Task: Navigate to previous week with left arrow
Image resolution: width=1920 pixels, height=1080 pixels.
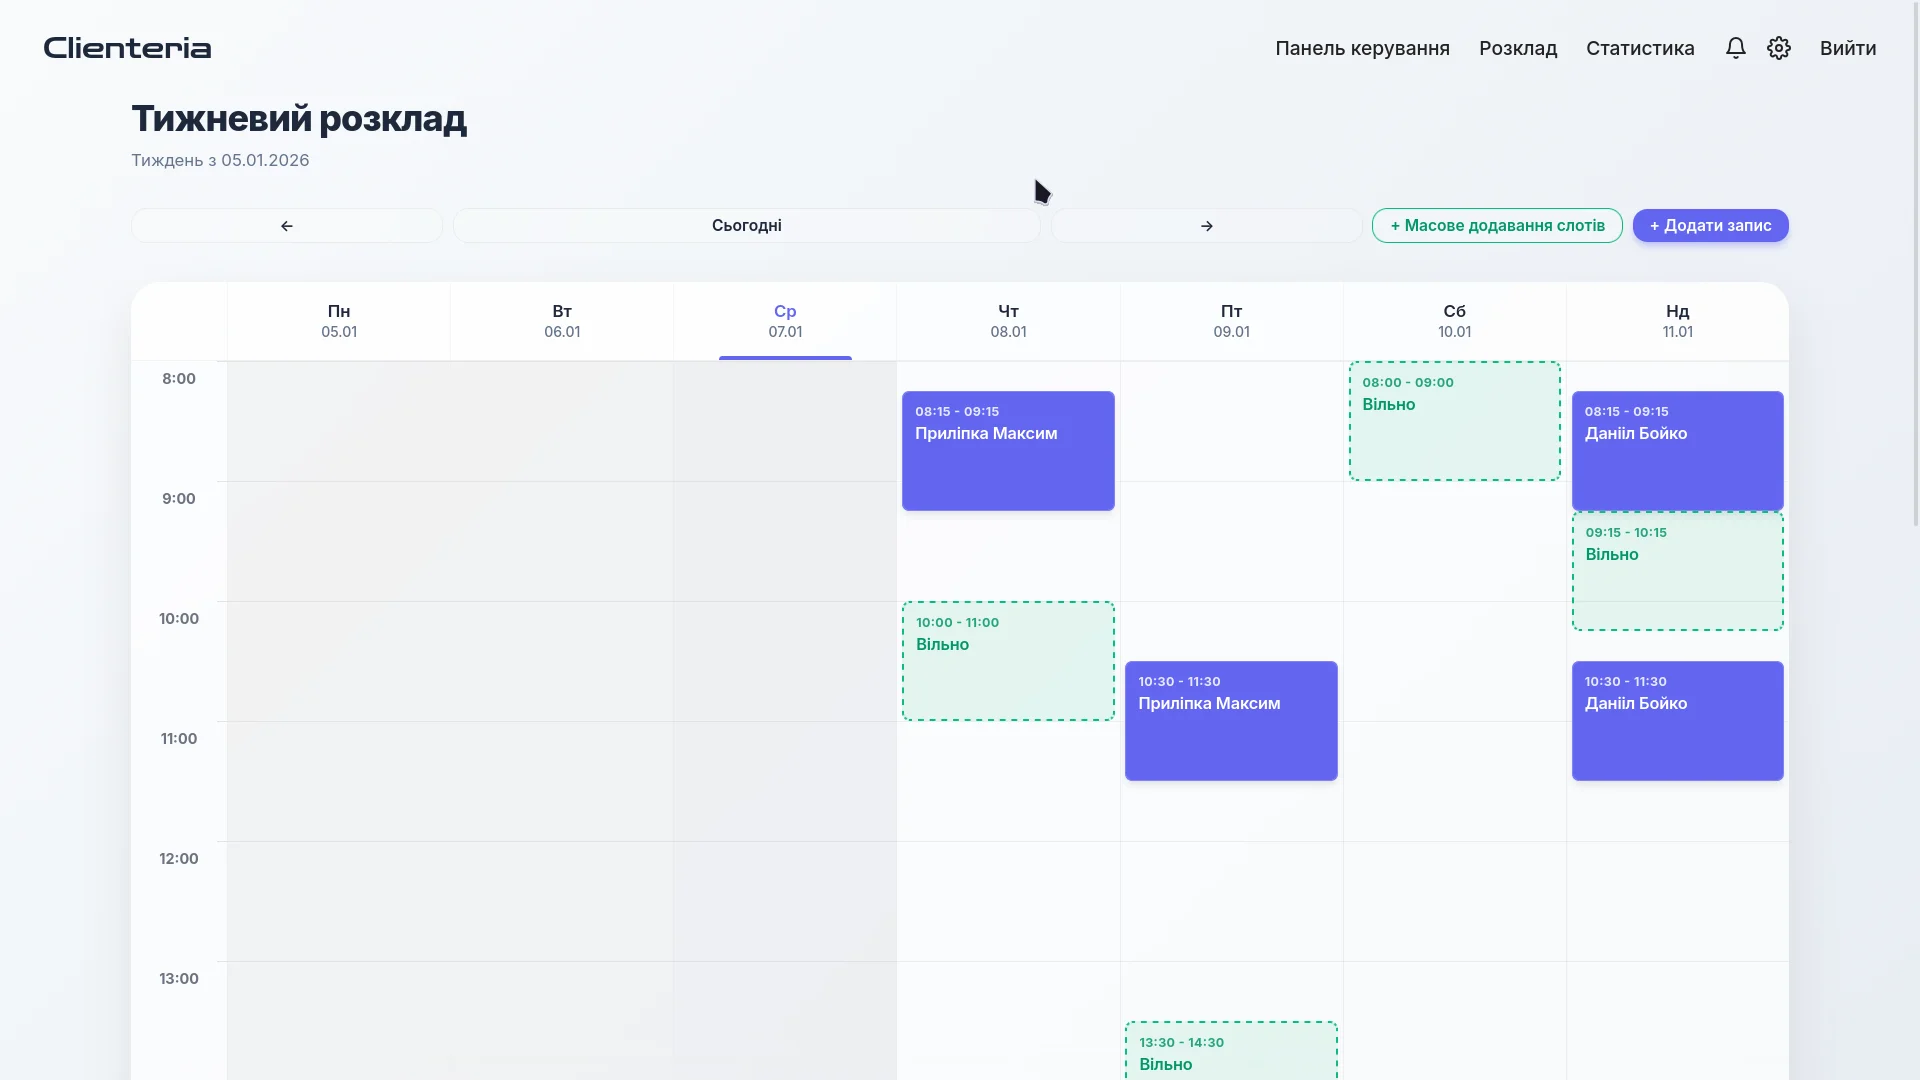Action: tap(286, 225)
